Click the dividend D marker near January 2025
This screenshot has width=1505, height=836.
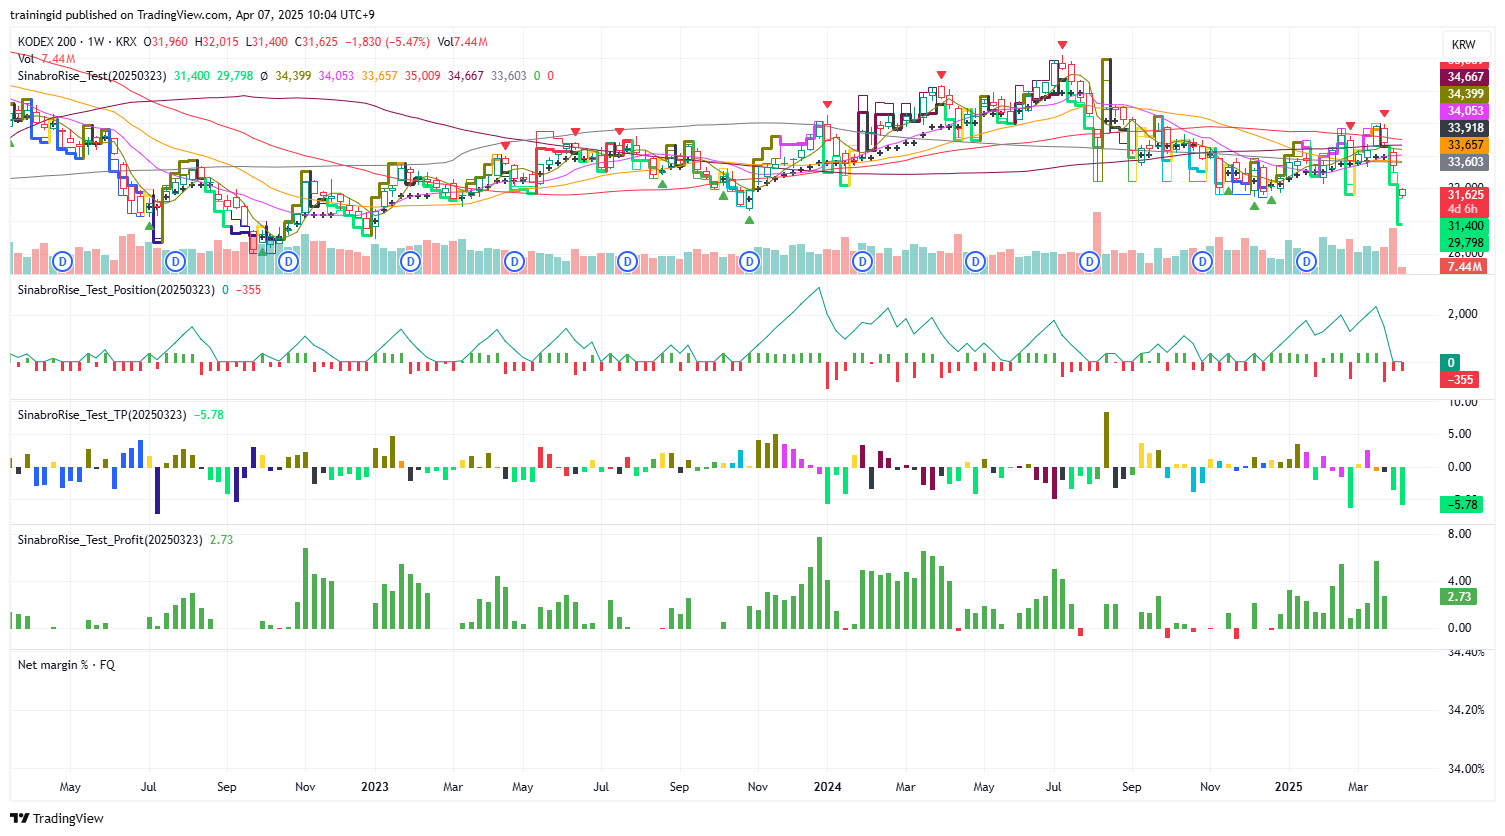[1306, 262]
